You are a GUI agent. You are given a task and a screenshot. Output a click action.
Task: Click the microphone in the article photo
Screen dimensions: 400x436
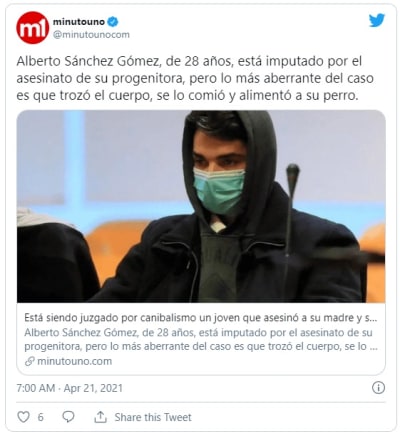pos(292,213)
